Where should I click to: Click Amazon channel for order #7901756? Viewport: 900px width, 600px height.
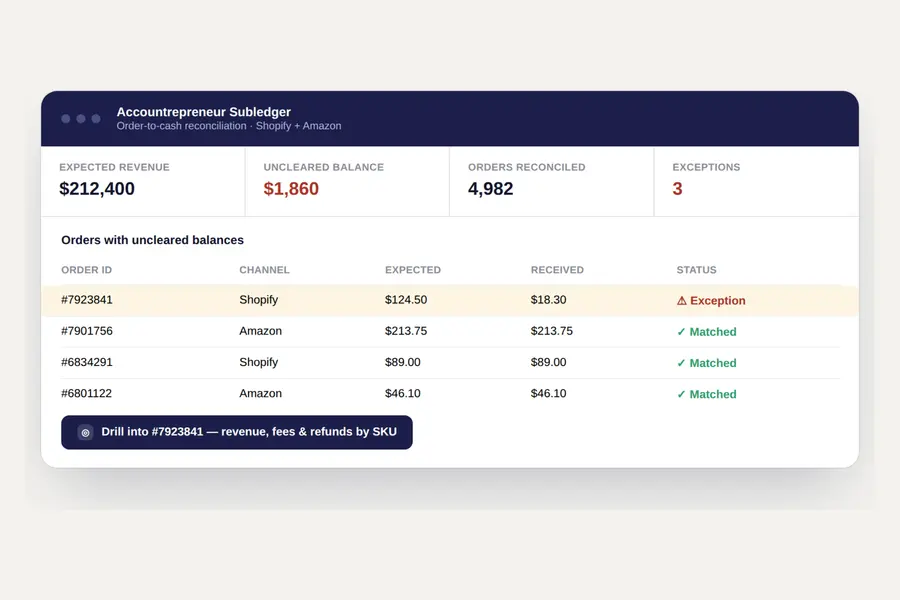tap(261, 331)
